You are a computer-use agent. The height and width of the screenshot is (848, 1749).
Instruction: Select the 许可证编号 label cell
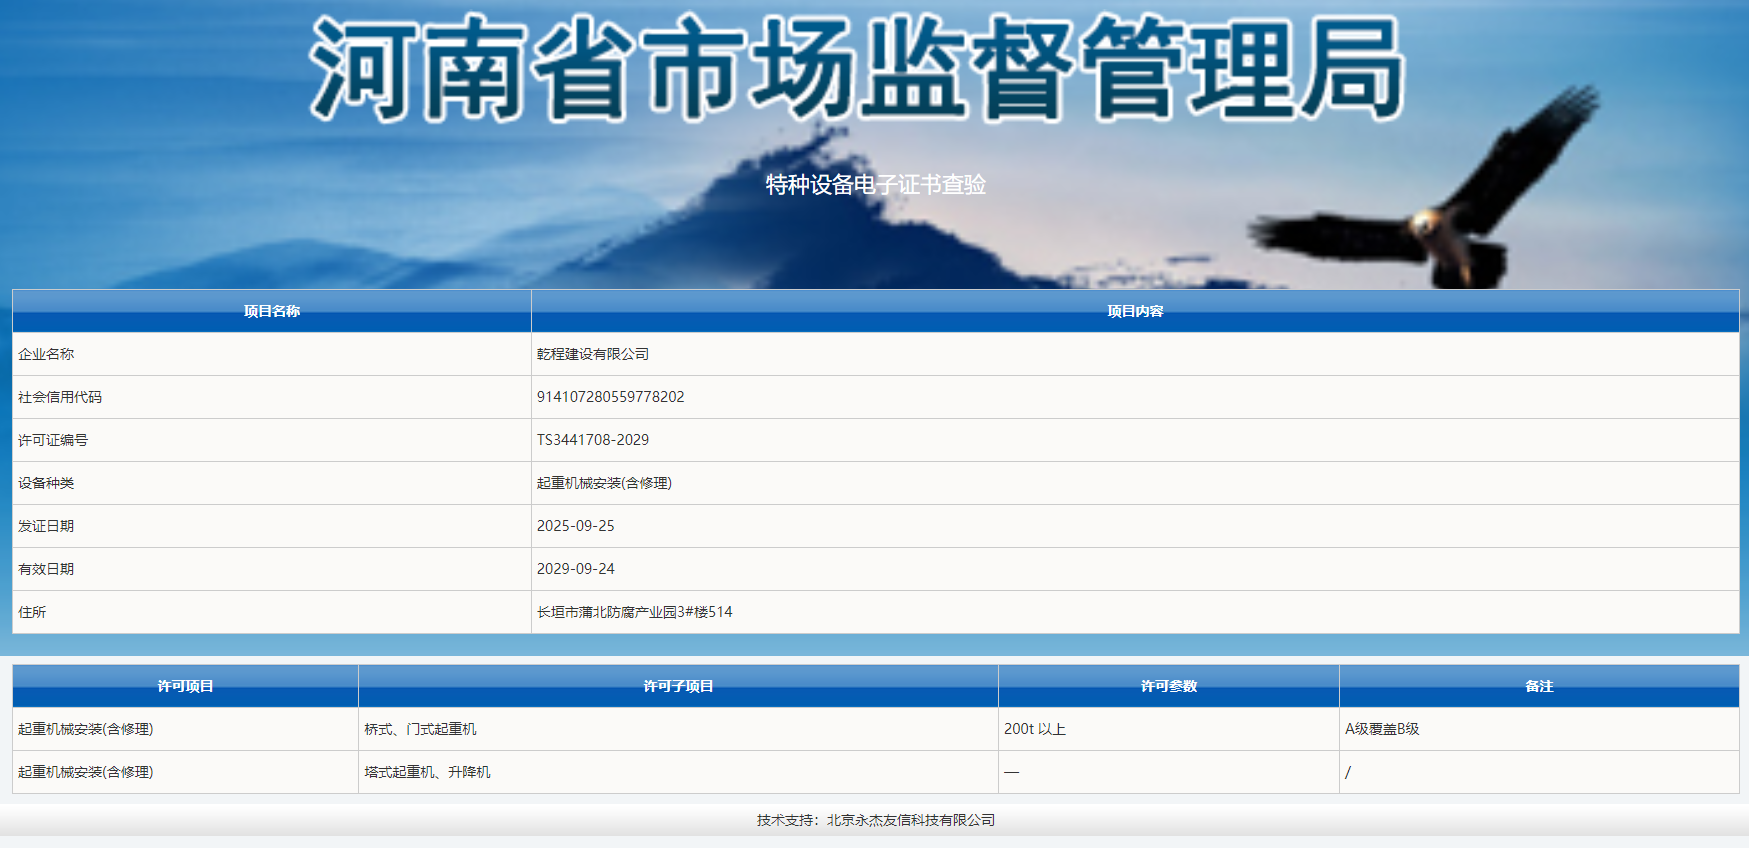272,440
